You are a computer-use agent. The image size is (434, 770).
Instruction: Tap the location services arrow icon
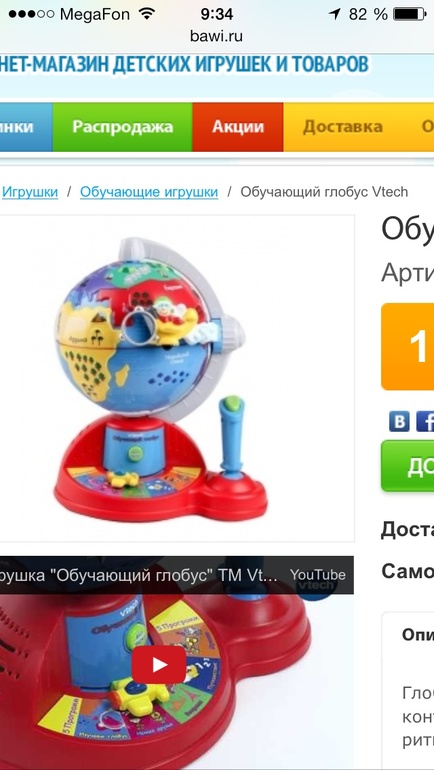tap(335, 14)
